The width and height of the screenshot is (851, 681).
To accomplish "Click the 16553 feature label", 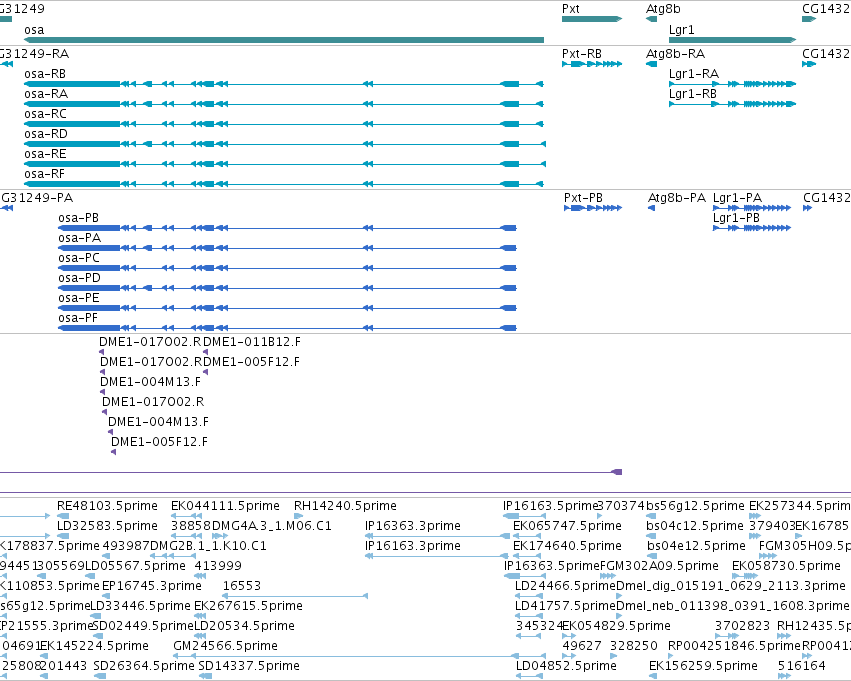I will [x=242, y=587].
